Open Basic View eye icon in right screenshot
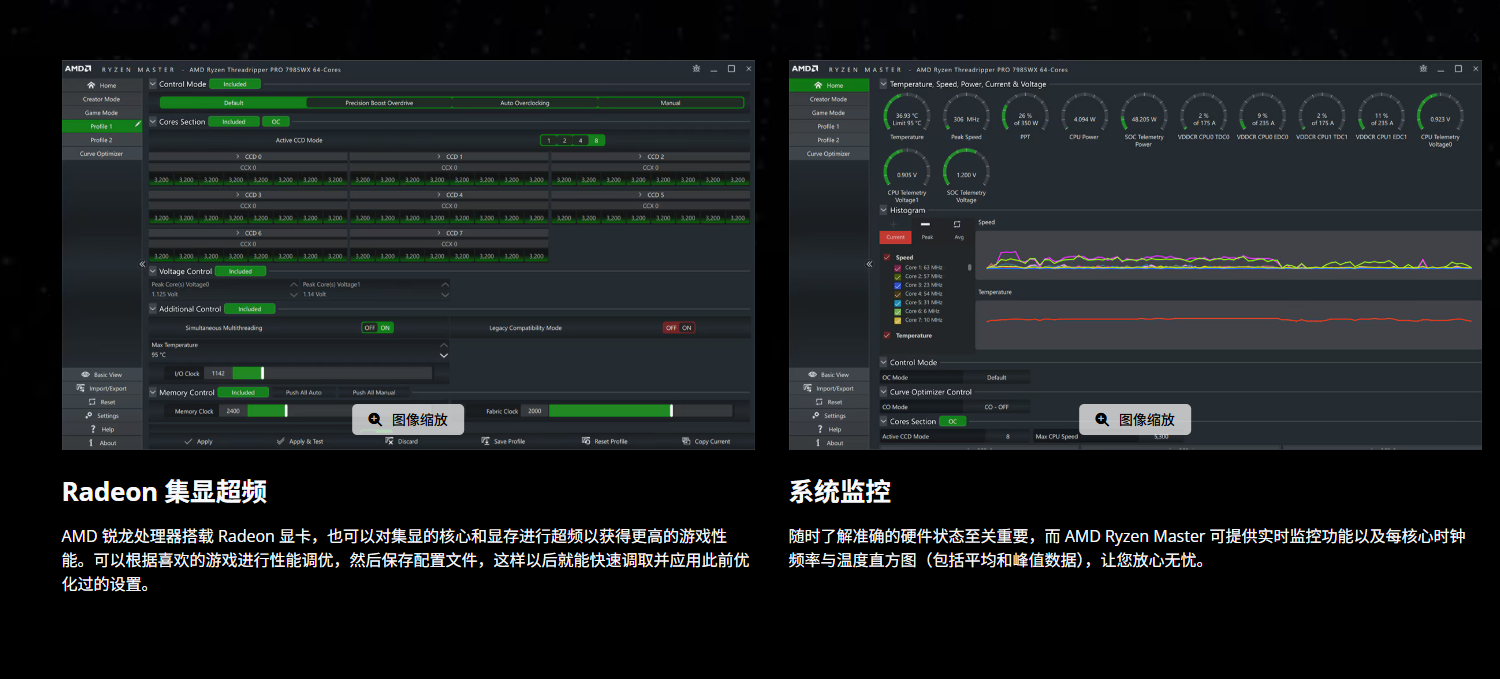This screenshot has height=679, width=1500. 813,375
